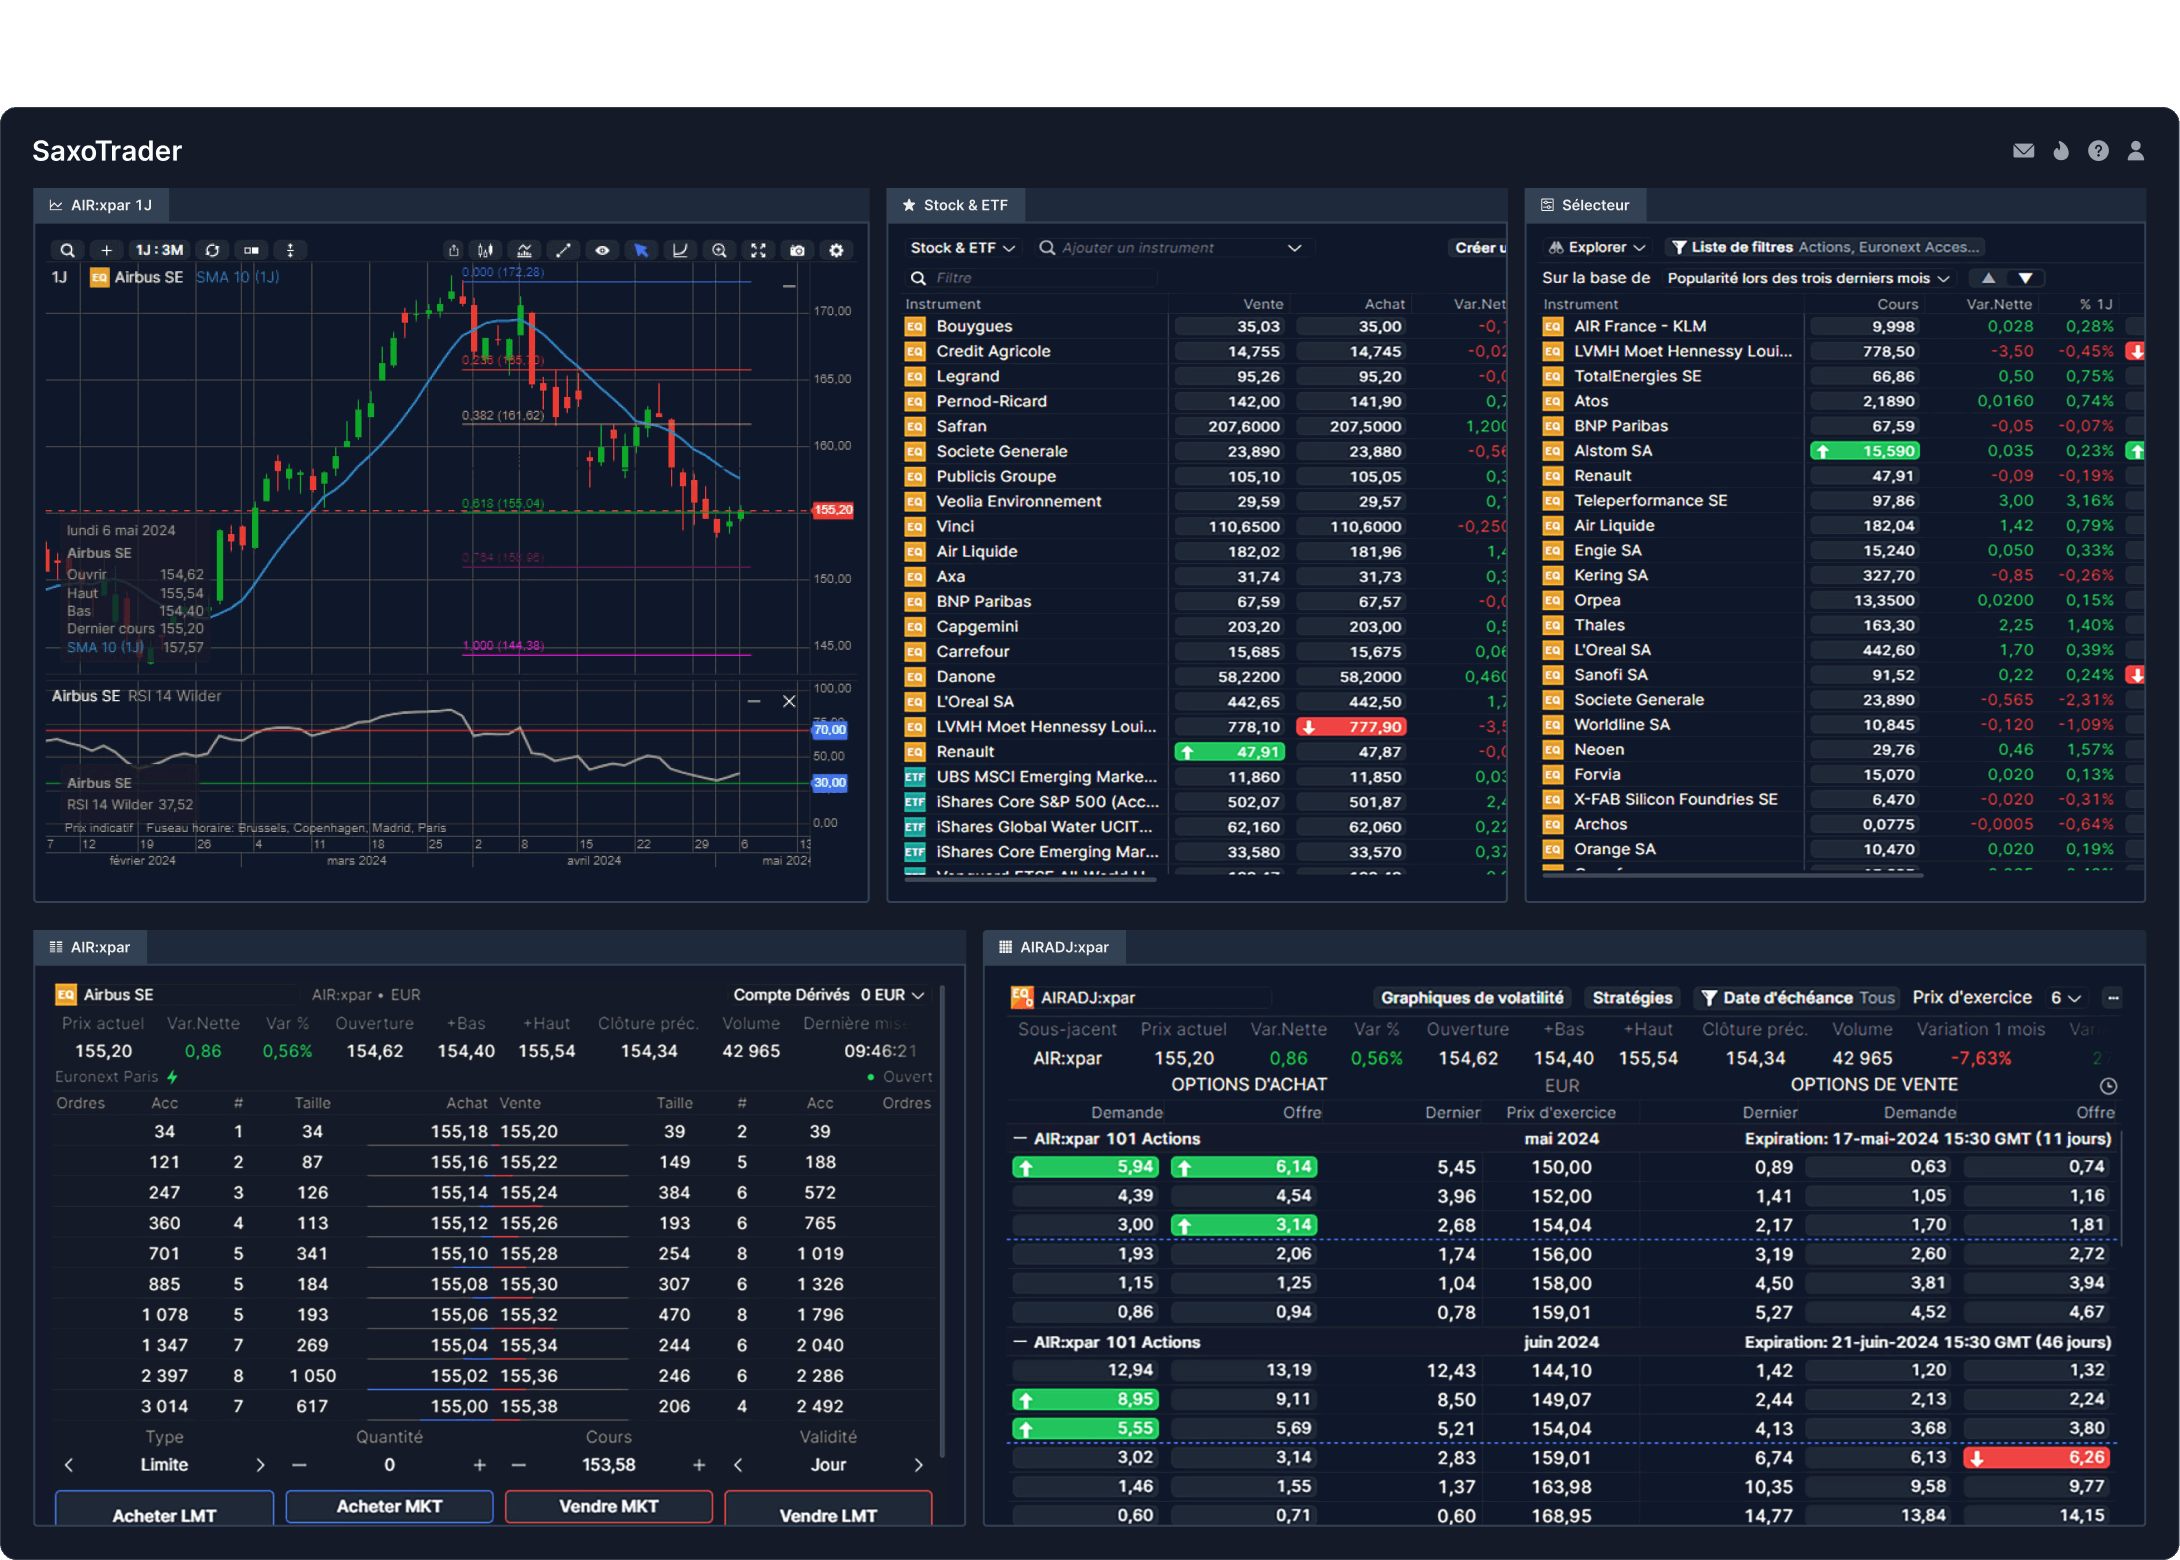Click the quantity input field showing 0
This screenshot has height=1560, width=2180.
(389, 1464)
